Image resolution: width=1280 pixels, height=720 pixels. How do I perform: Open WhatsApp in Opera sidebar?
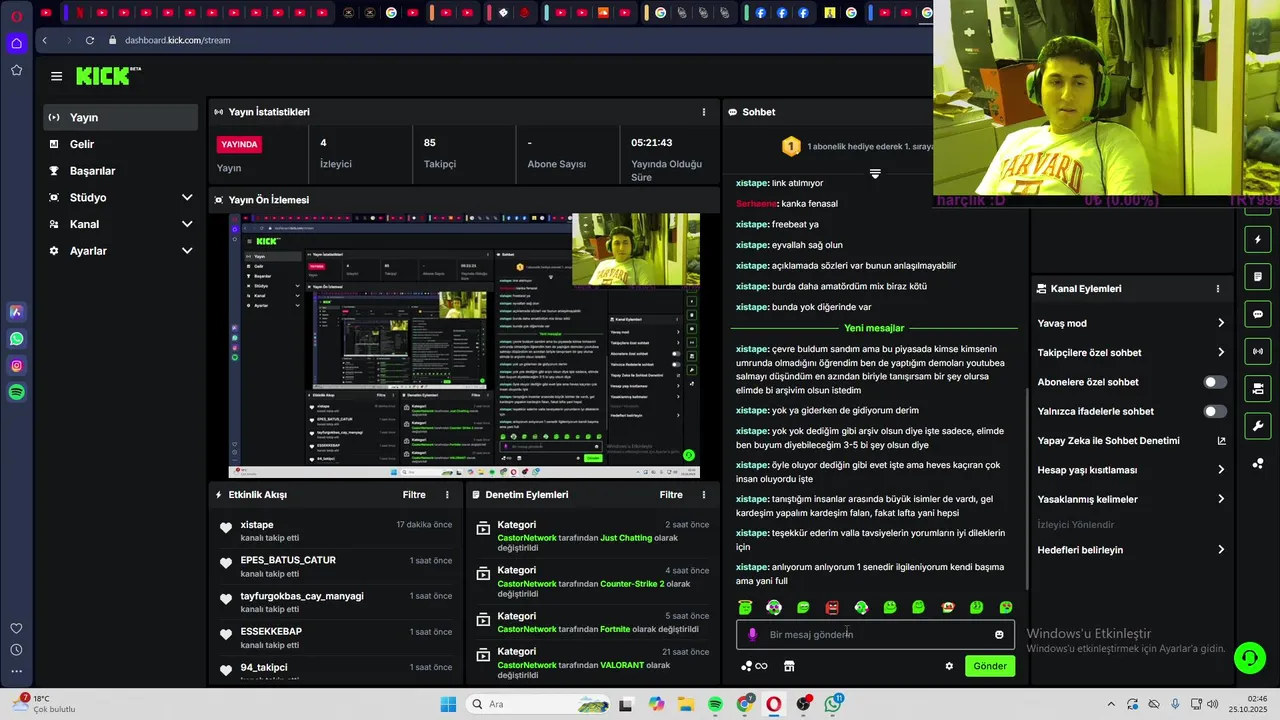coord(16,339)
